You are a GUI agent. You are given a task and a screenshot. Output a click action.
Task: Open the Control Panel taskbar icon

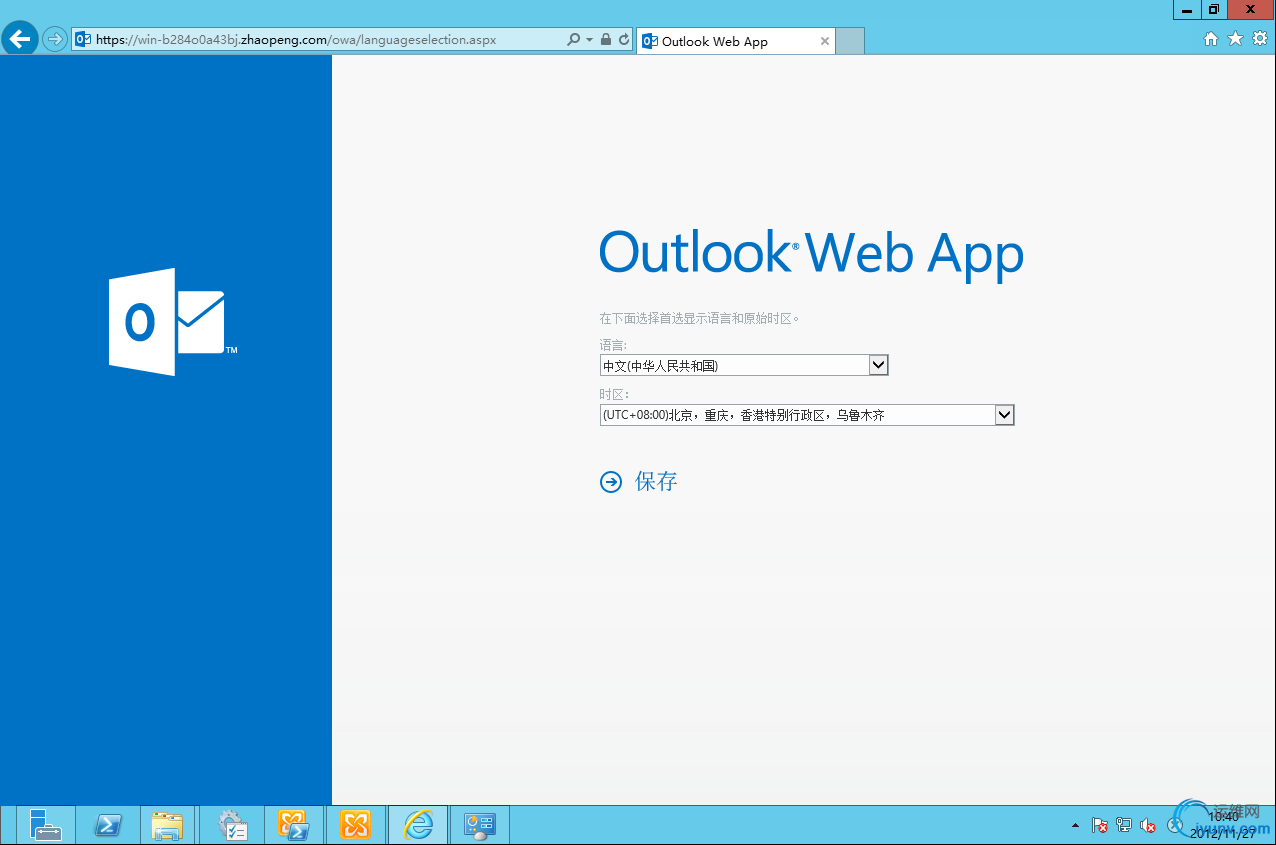point(480,825)
